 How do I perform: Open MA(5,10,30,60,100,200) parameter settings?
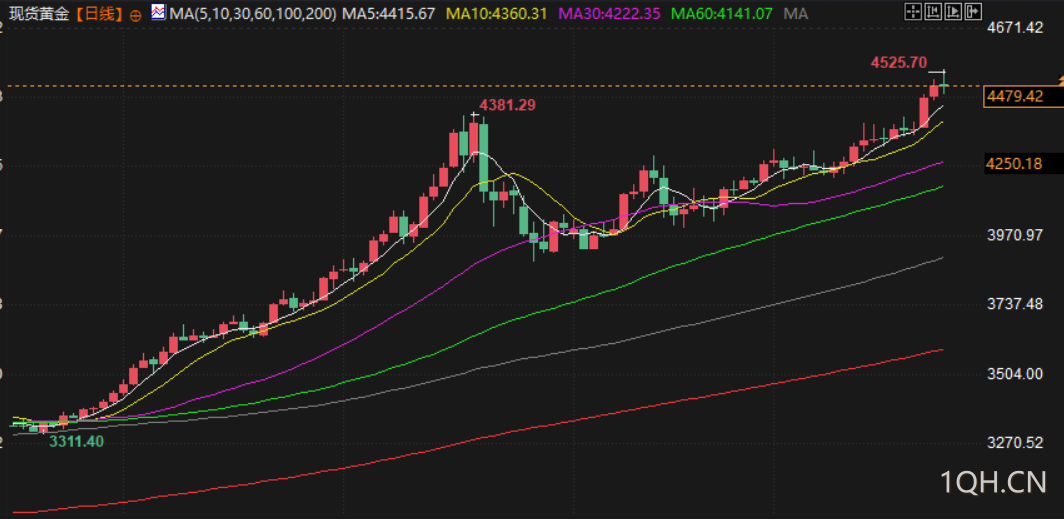click(x=252, y=14)
